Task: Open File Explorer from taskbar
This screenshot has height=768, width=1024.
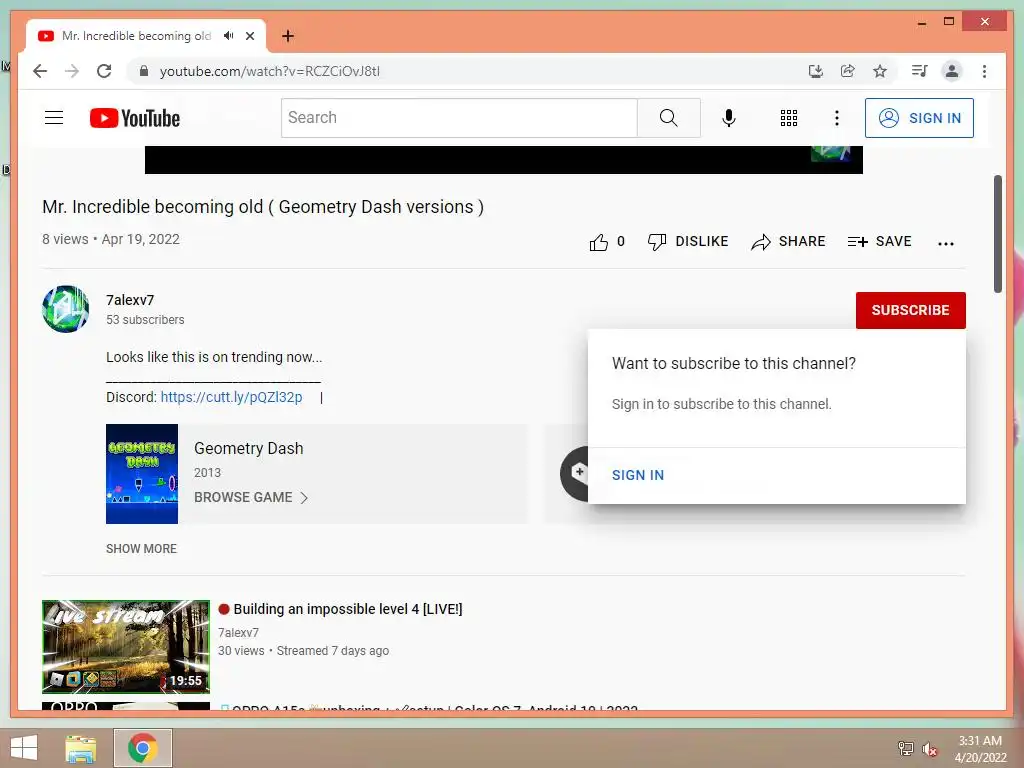Action: pos(80,748)
